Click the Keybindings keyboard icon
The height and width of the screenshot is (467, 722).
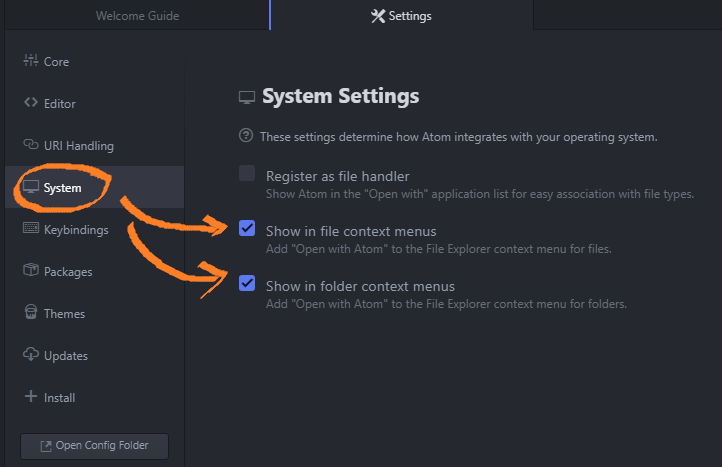click(31, 228)
